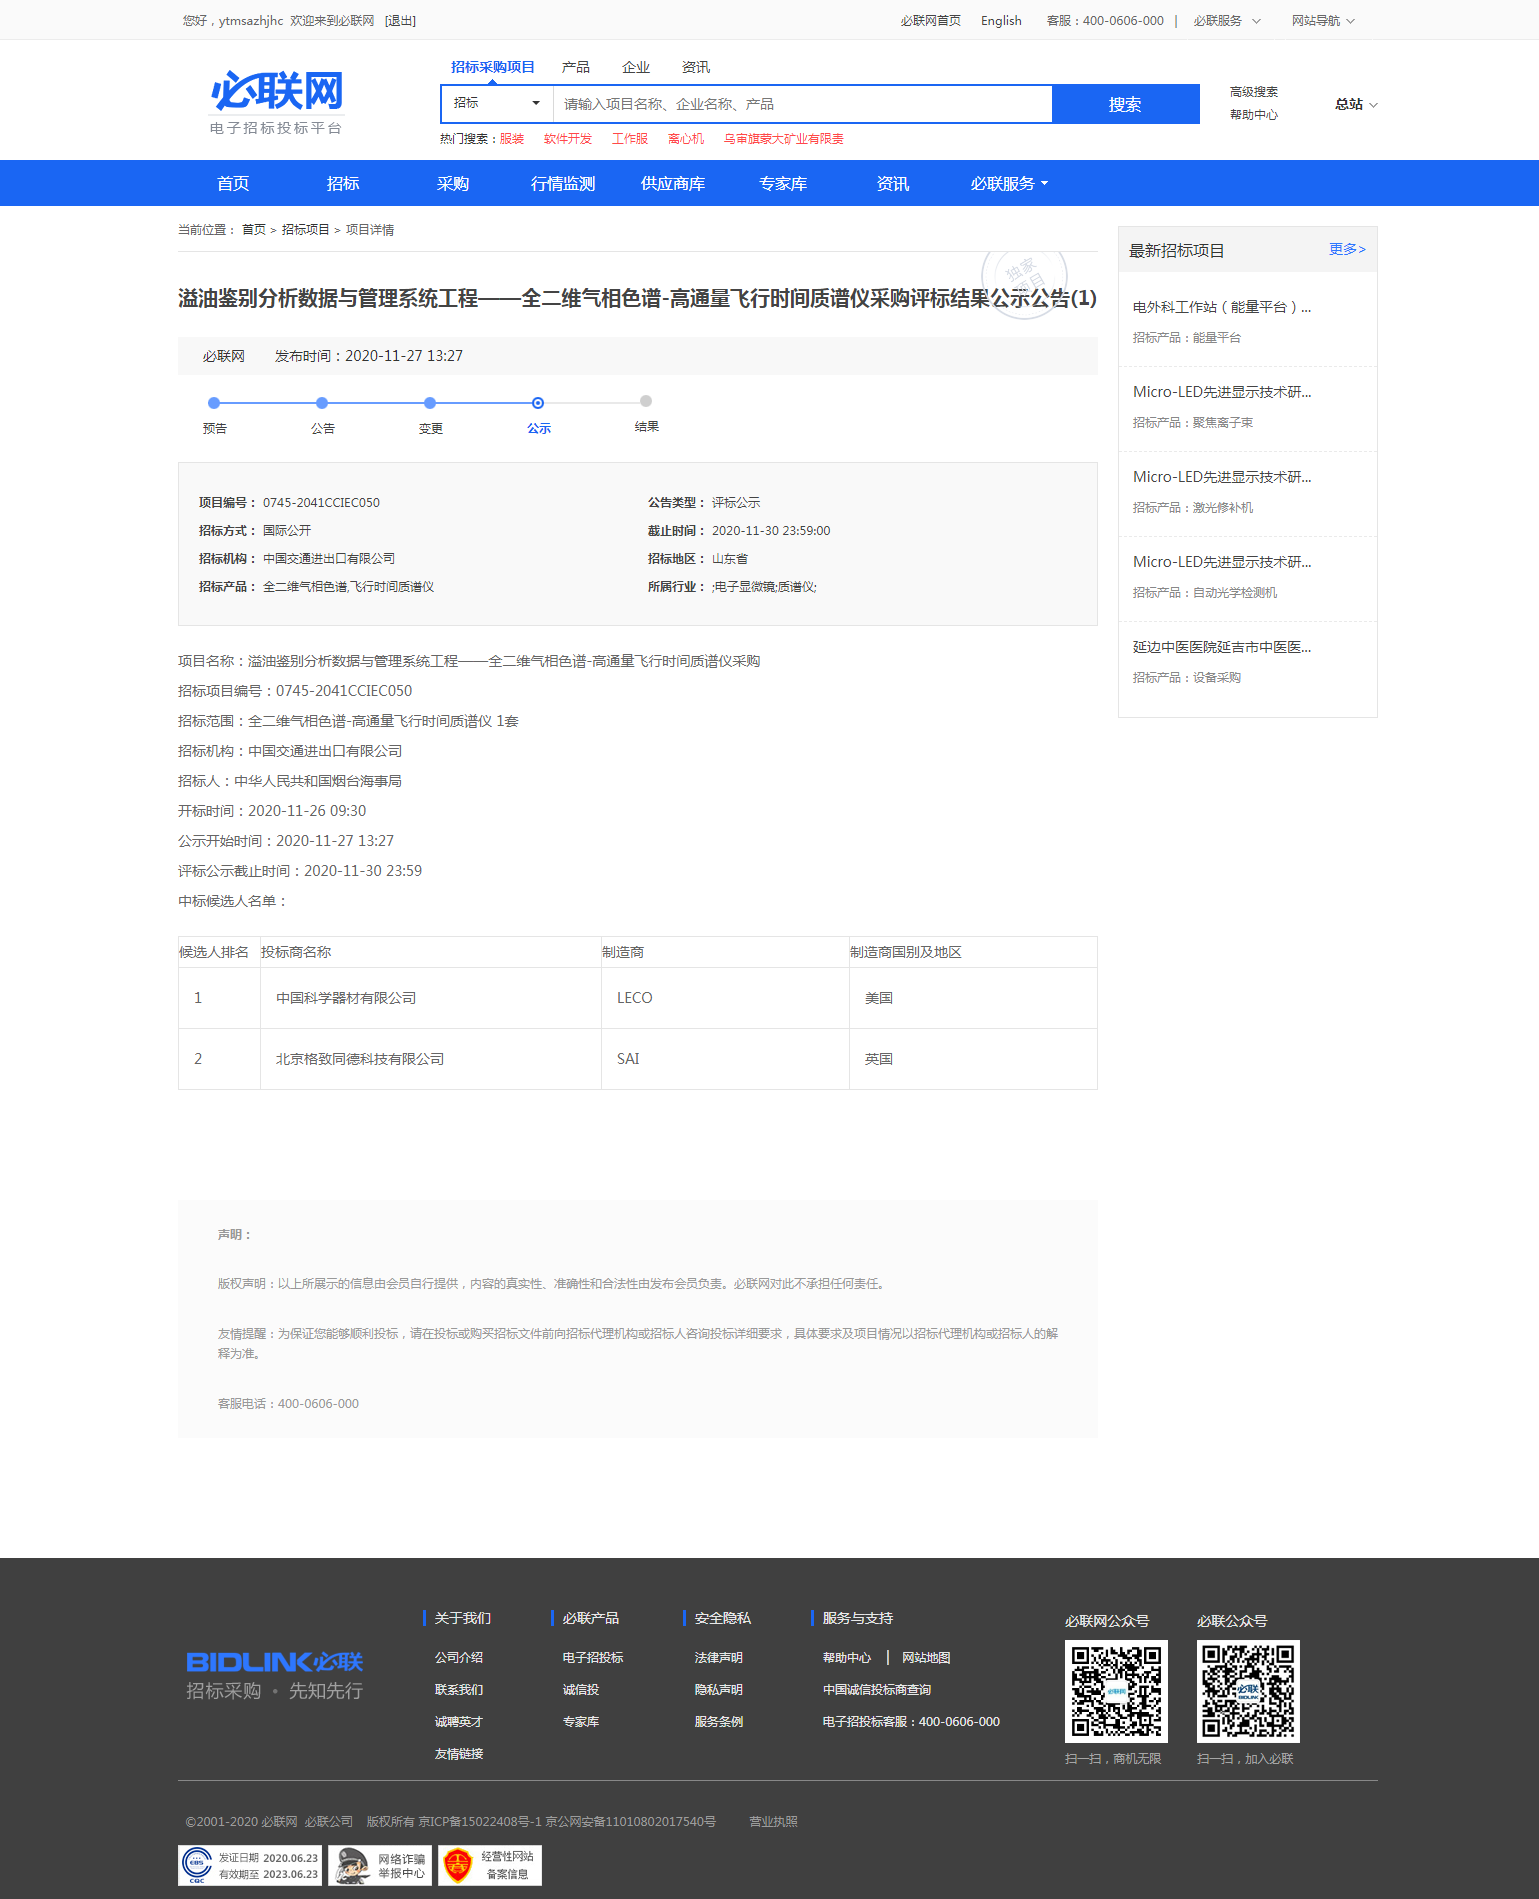Open the CBC certification badge
Screen dimensions: 1539x1899
[250, 1865]
